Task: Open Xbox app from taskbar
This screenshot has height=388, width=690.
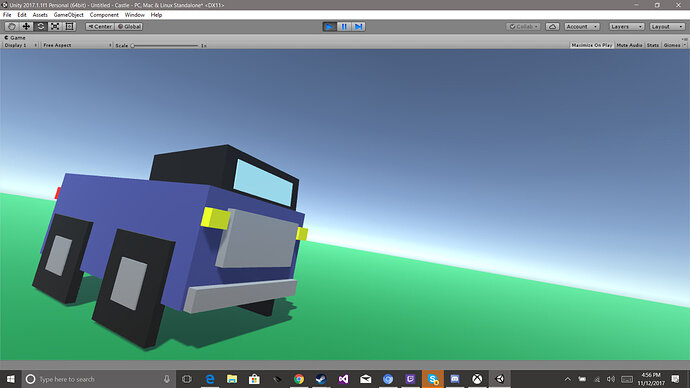Action: pyautogui.click(x=477, y=379)
